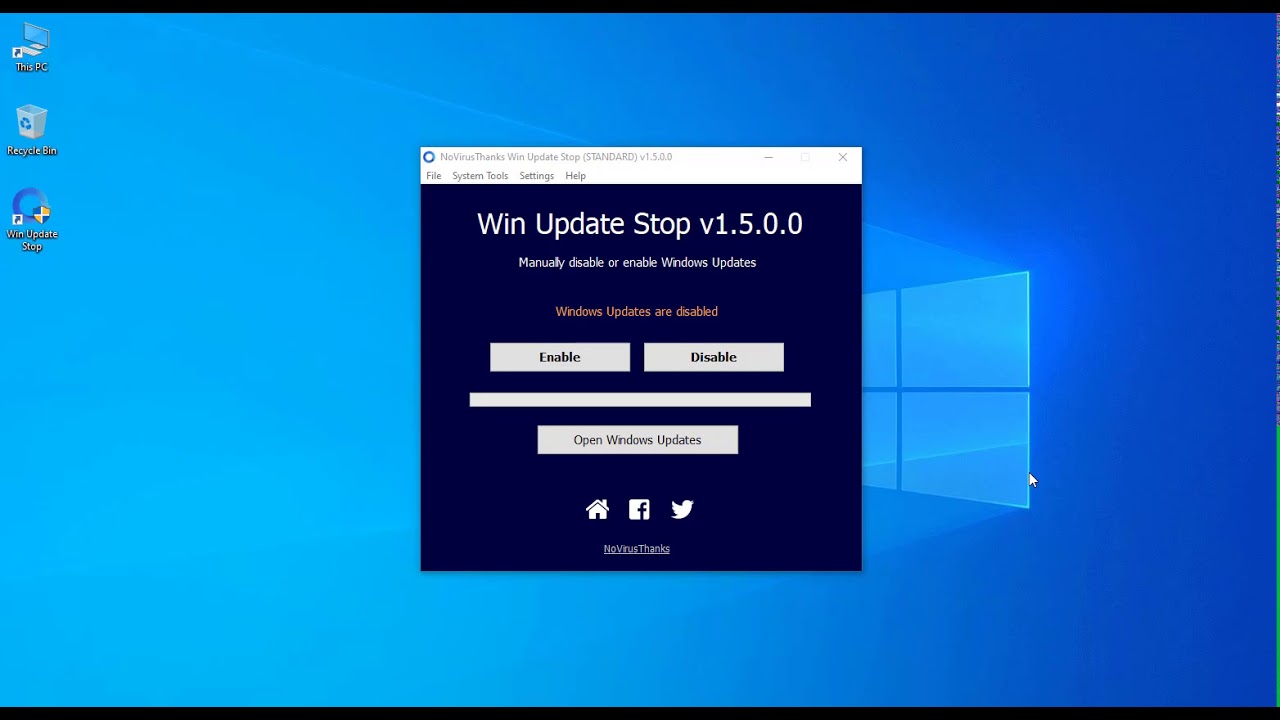Open the Settings menu
The height and width of the screenshot is (720, 1280).
click(x=537, y=176)
